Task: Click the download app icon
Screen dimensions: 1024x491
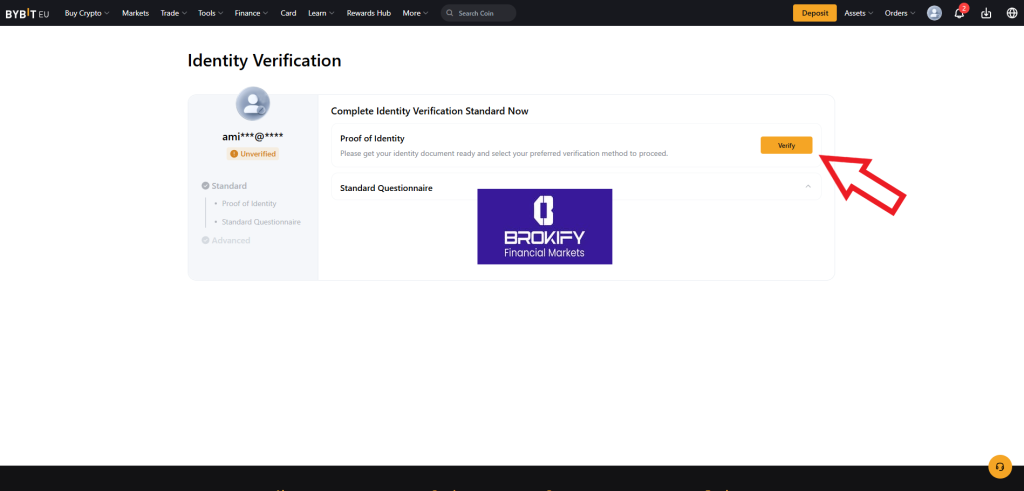Action: (986, 13)
